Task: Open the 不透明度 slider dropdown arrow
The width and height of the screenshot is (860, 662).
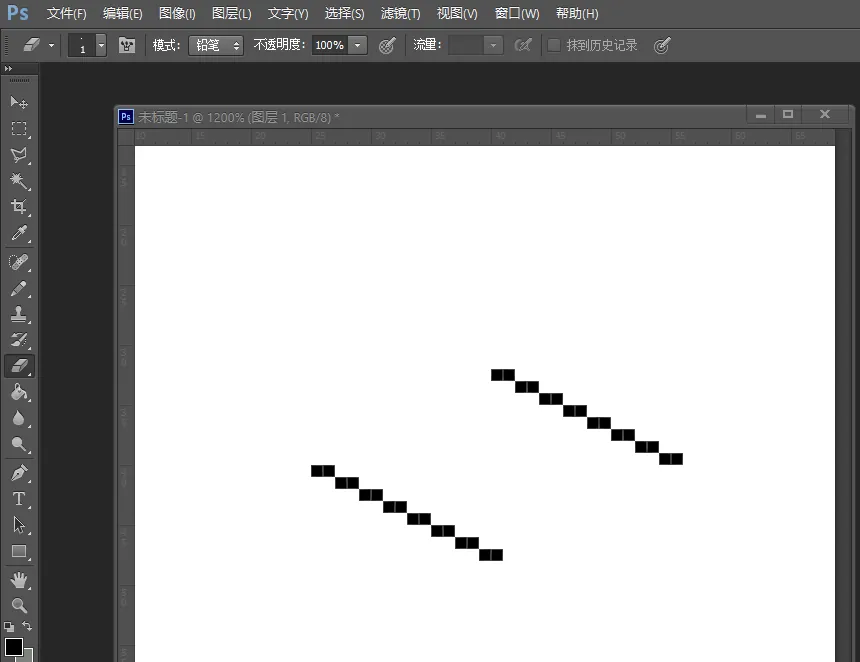Action: point(358,45)
